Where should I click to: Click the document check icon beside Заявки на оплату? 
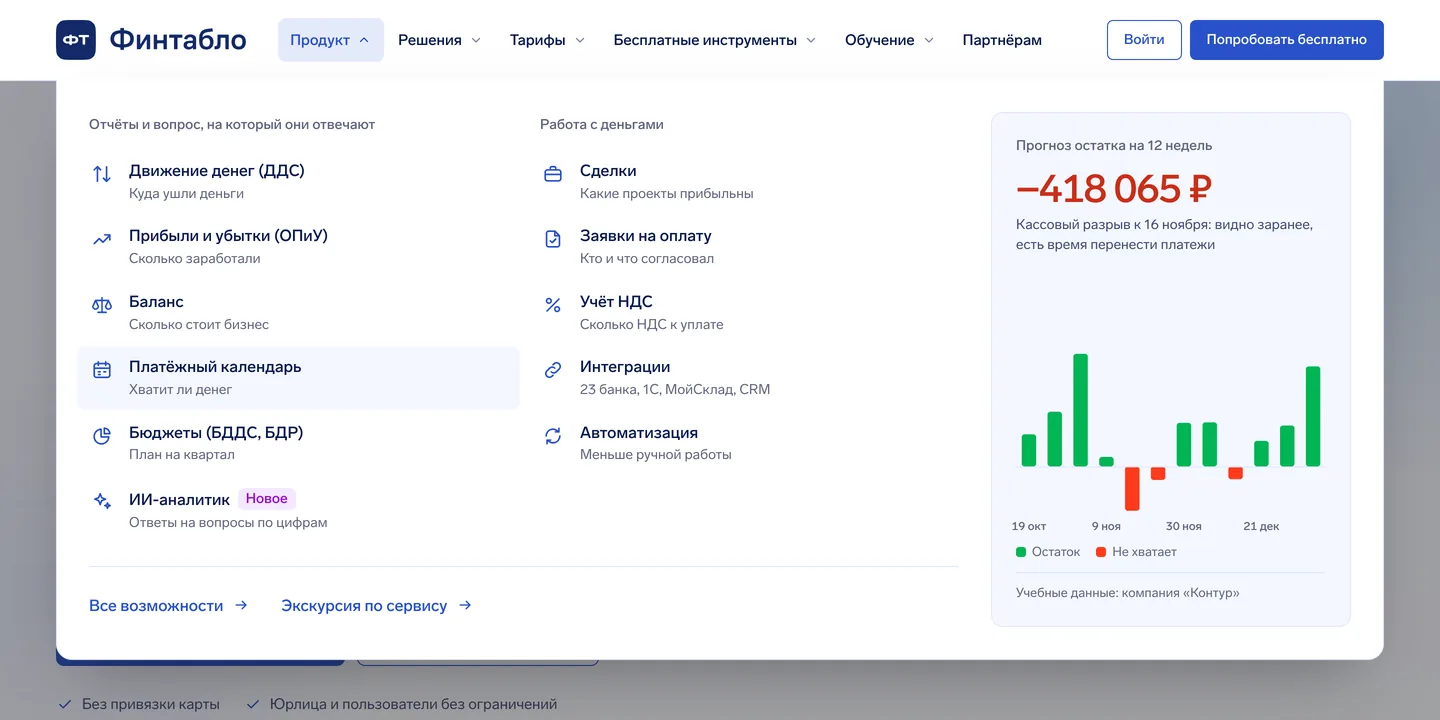point(553,240)
